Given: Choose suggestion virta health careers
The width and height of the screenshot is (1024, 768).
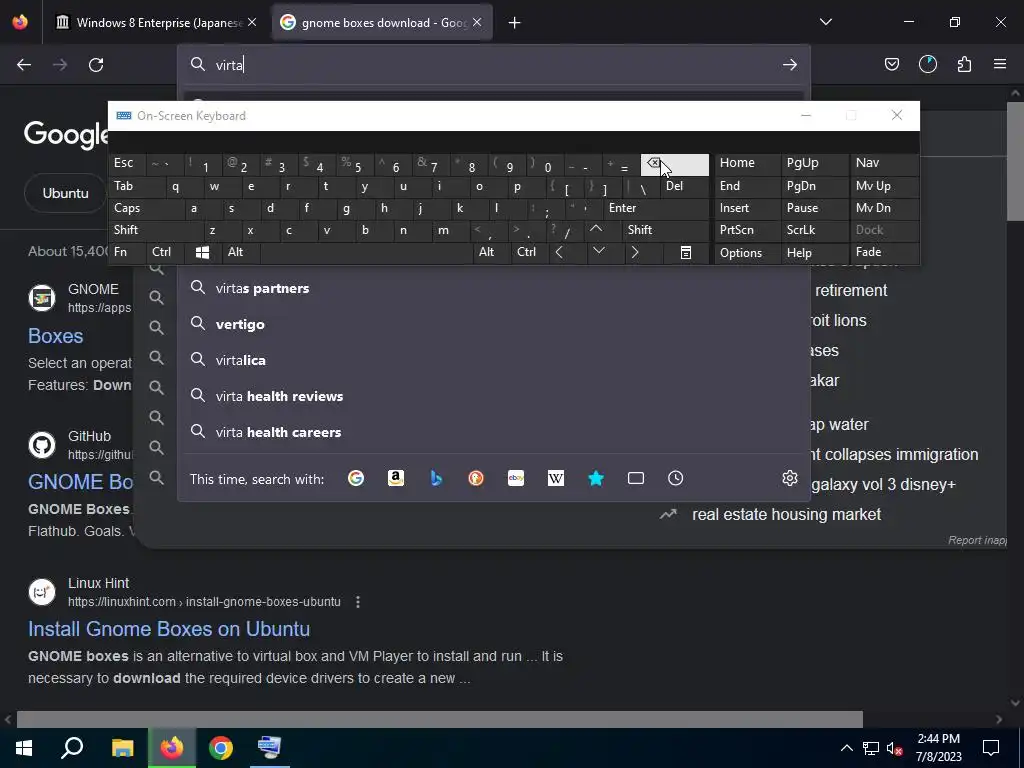Looking at the screenshot, I should coord(493,432).
